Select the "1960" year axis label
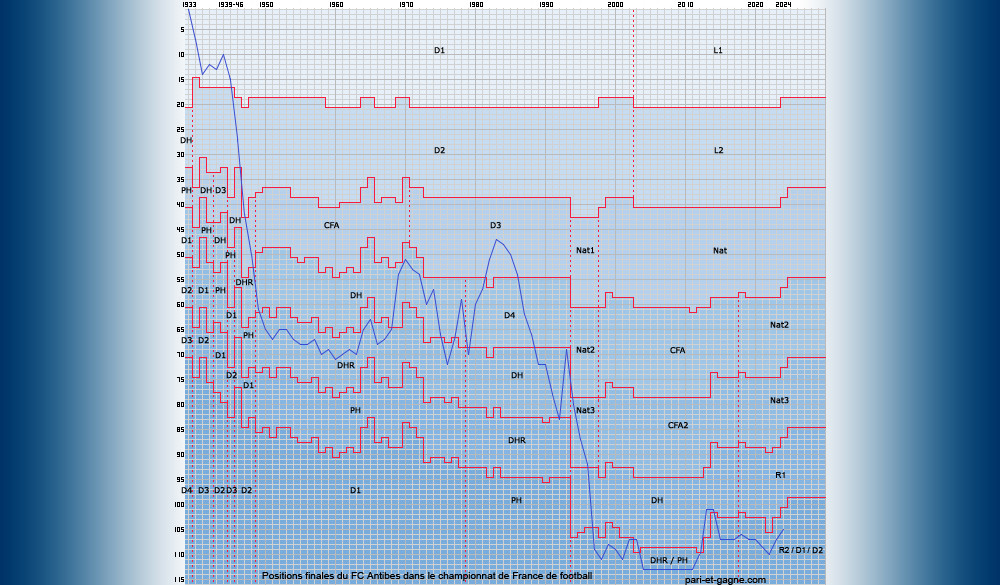 click(336, 4)
